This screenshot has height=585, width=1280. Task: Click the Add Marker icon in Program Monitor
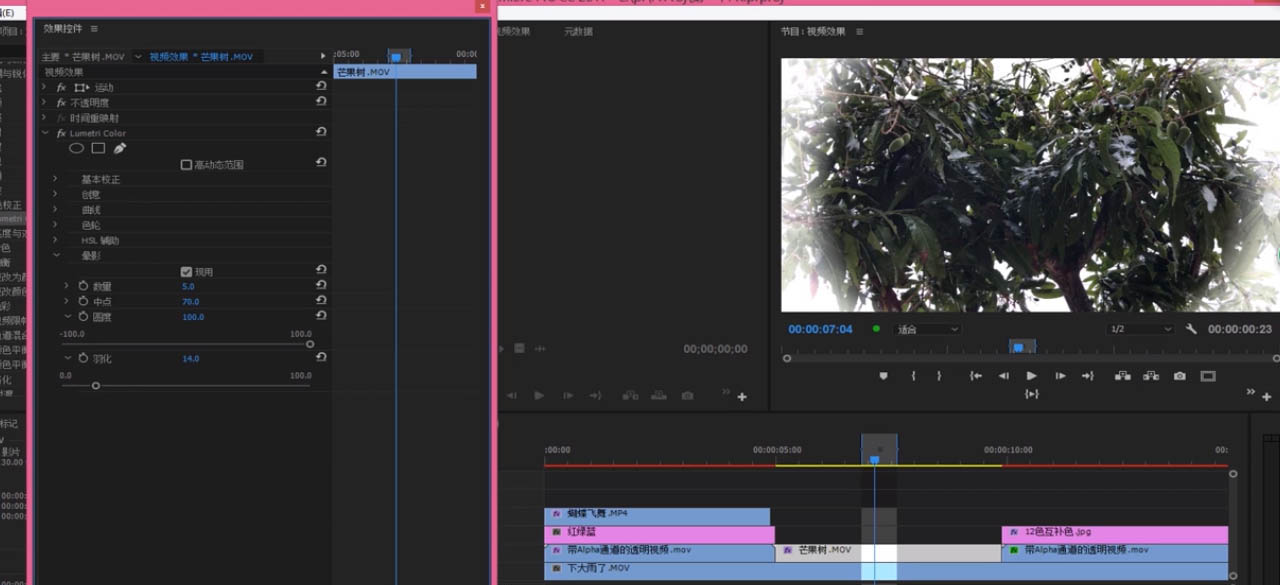click(x=883, y=376)
